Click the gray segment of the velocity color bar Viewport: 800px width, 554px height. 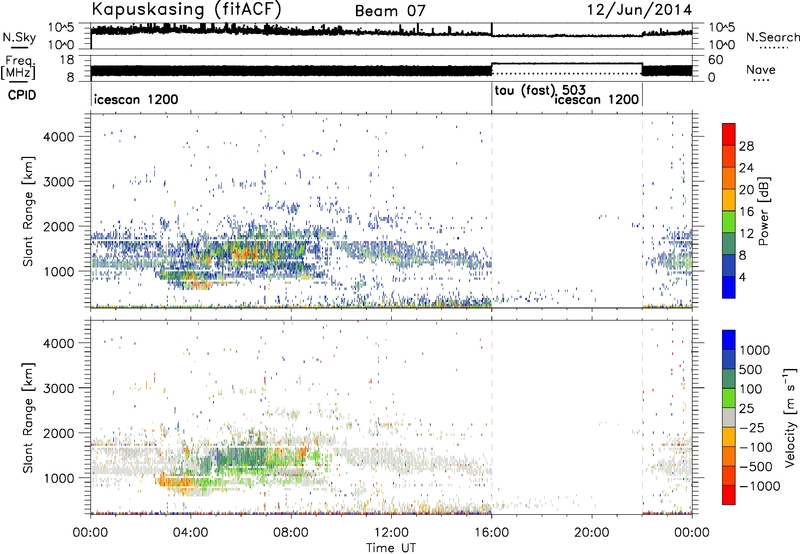pos(729,418)
